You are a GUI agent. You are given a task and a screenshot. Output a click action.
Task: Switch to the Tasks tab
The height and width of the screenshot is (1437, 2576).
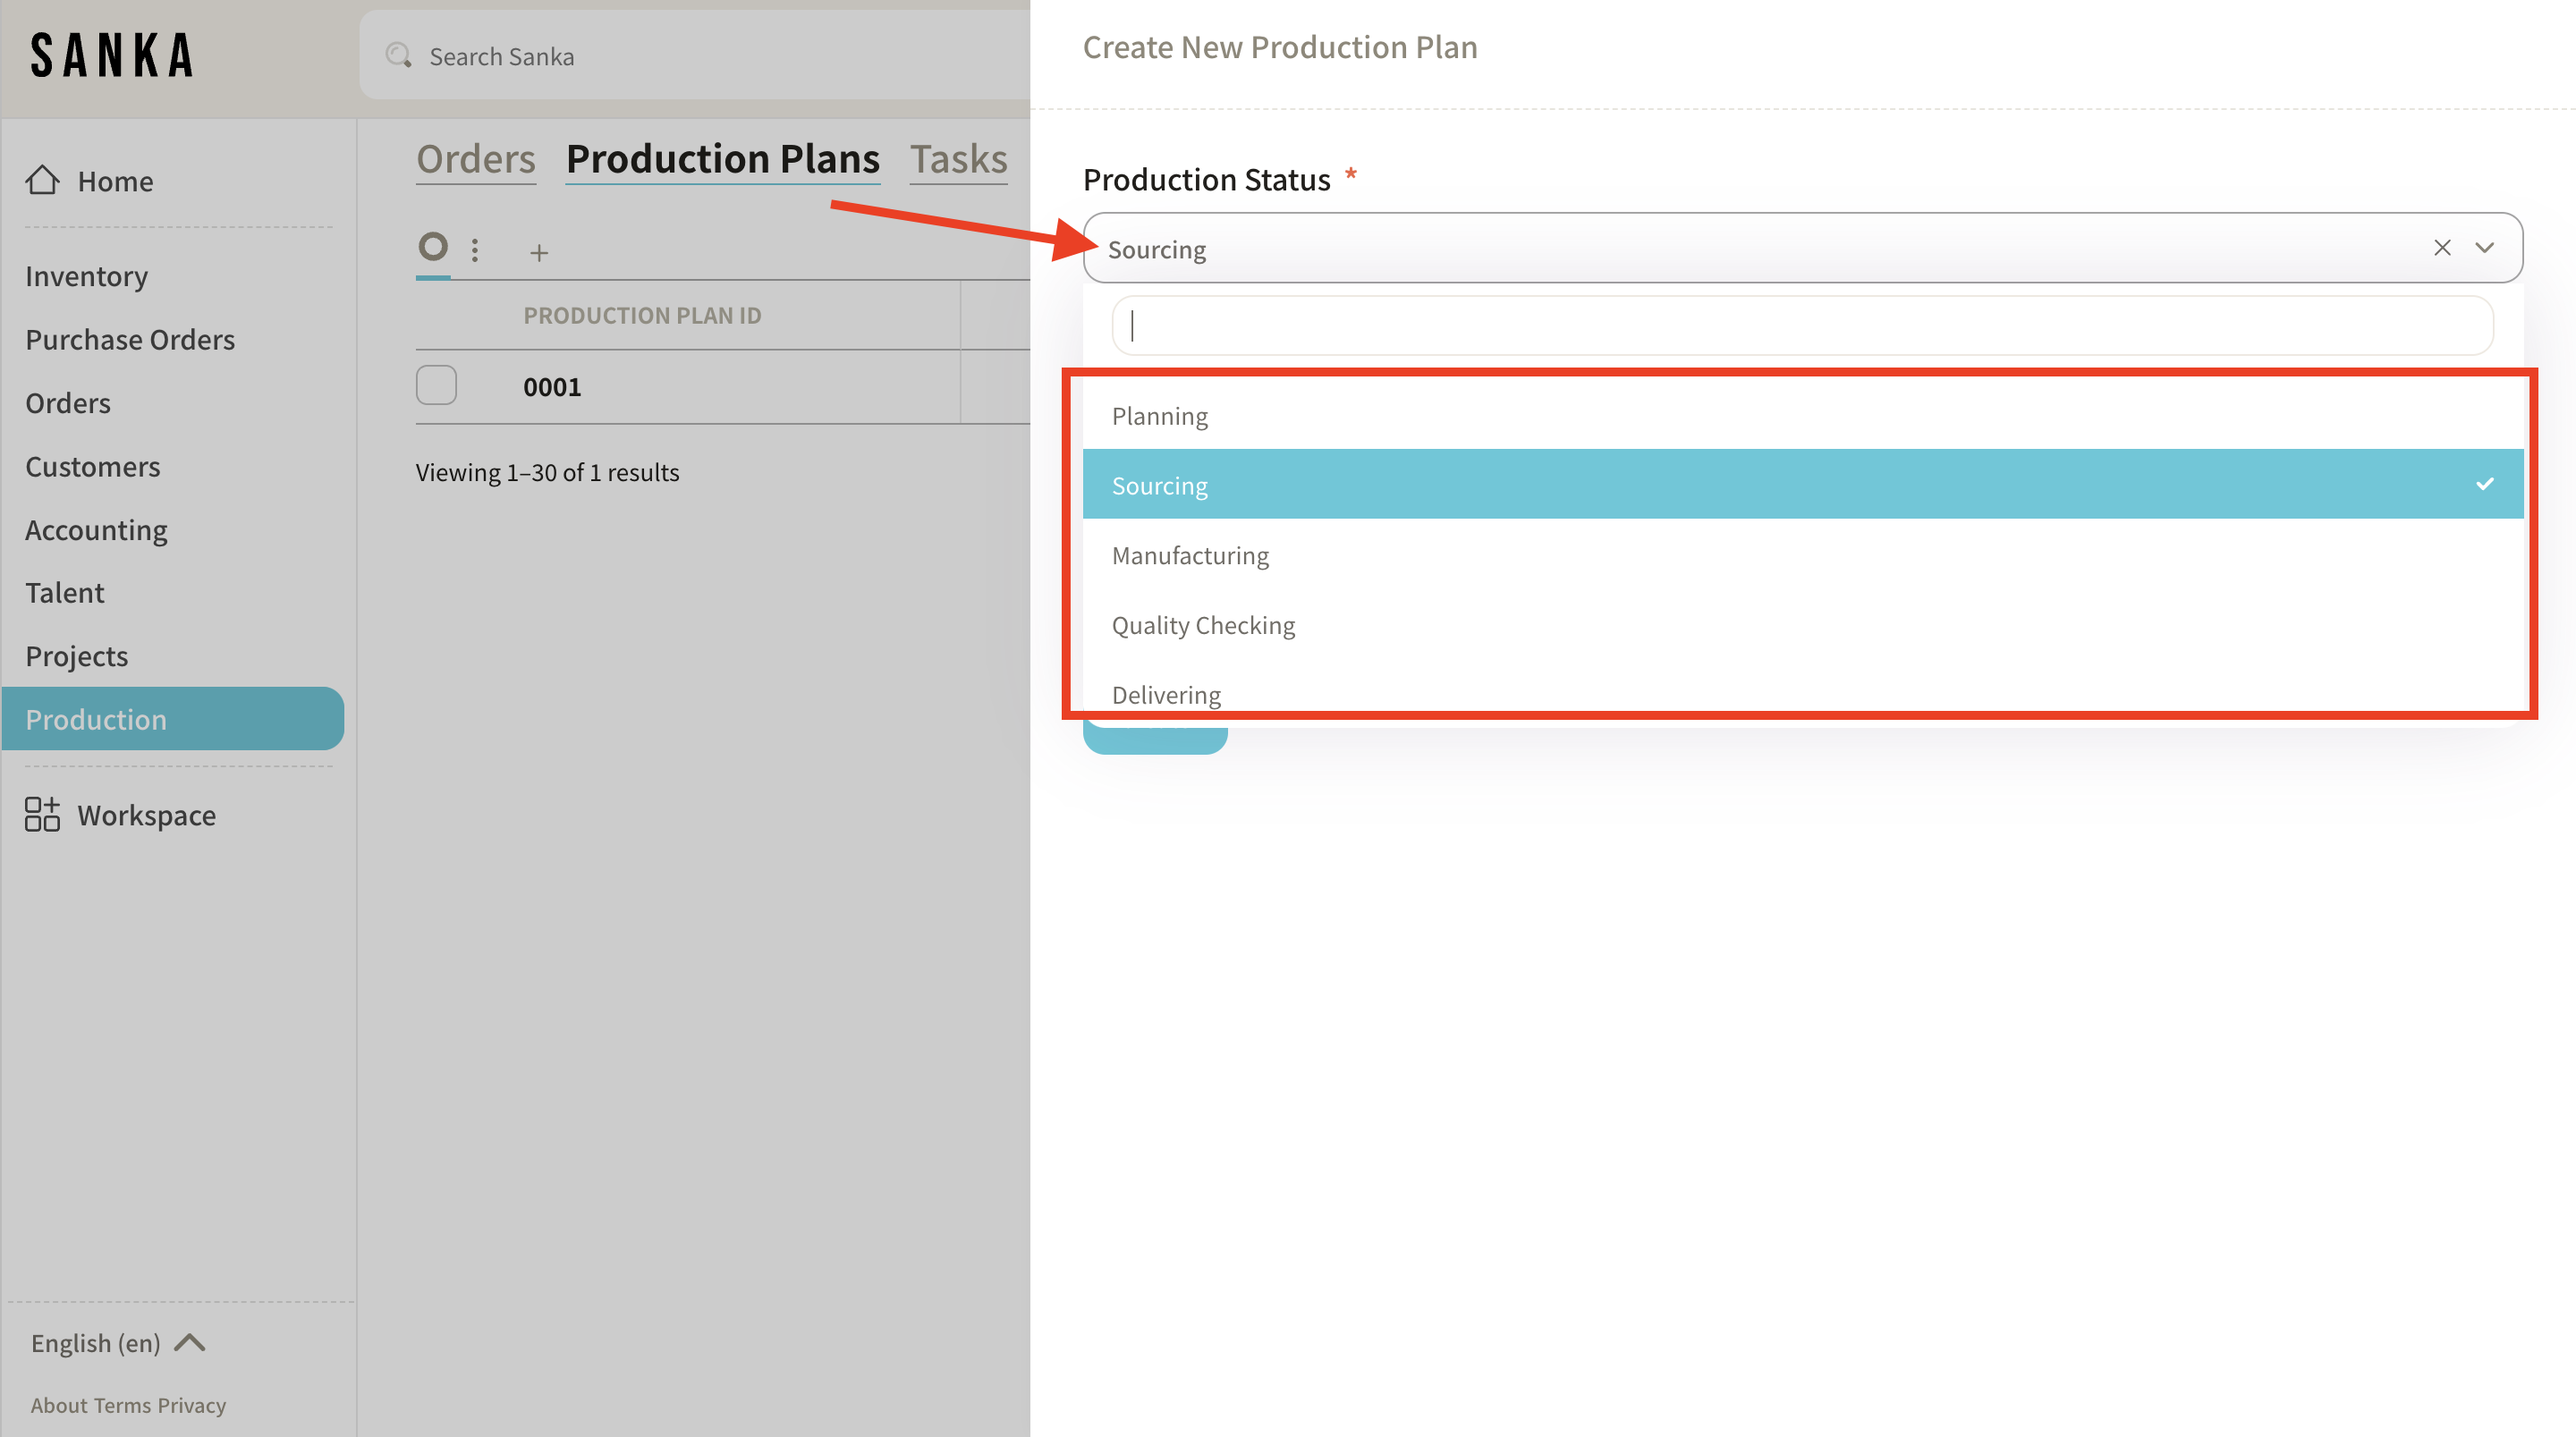click(958, 159)
